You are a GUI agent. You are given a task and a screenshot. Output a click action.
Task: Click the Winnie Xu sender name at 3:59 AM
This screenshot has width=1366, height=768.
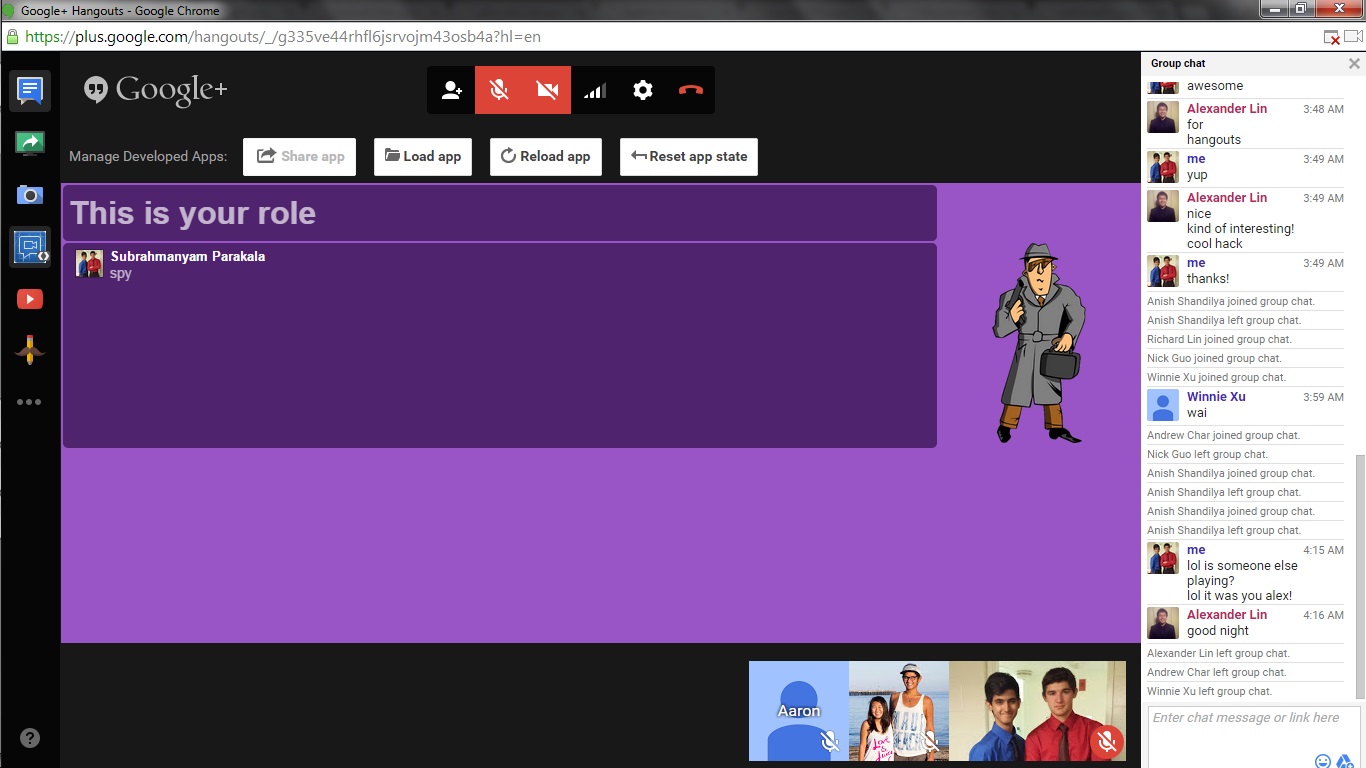point(1216,397)
